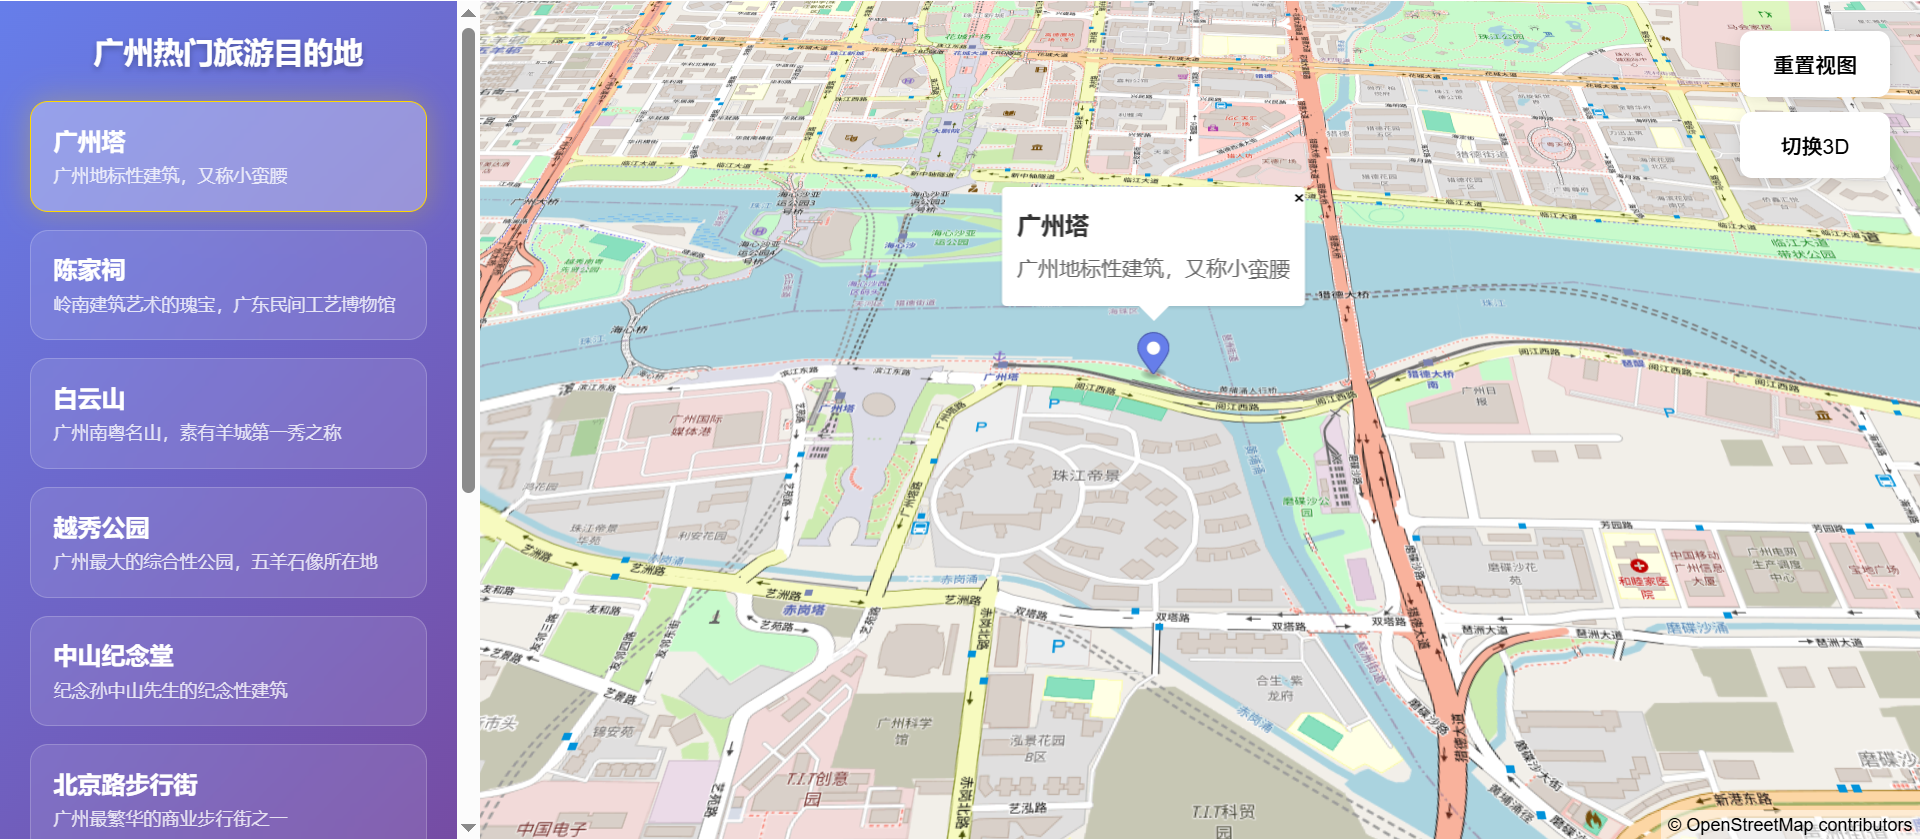Click the 重置视图 reset view button
1920x839 pixels.
click(x=1814, y=65)
